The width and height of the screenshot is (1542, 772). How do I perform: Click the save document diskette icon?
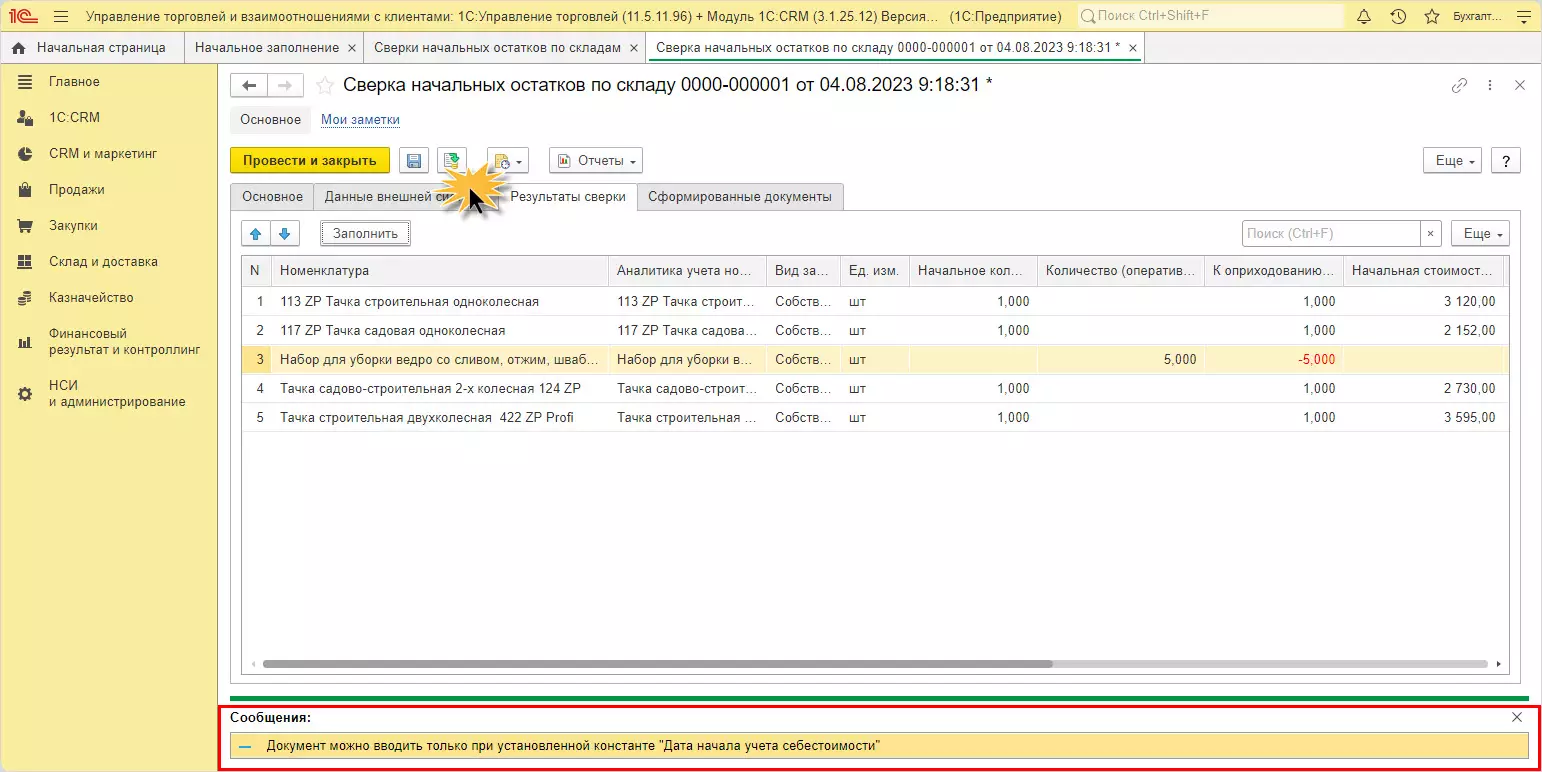click(414, 161)
